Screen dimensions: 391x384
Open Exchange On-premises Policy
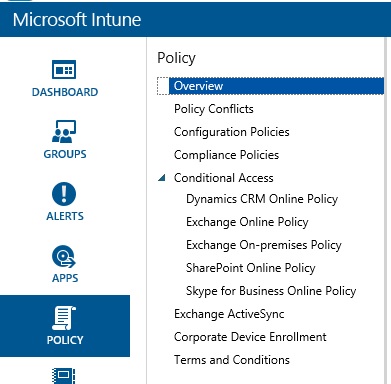(264, 245)
